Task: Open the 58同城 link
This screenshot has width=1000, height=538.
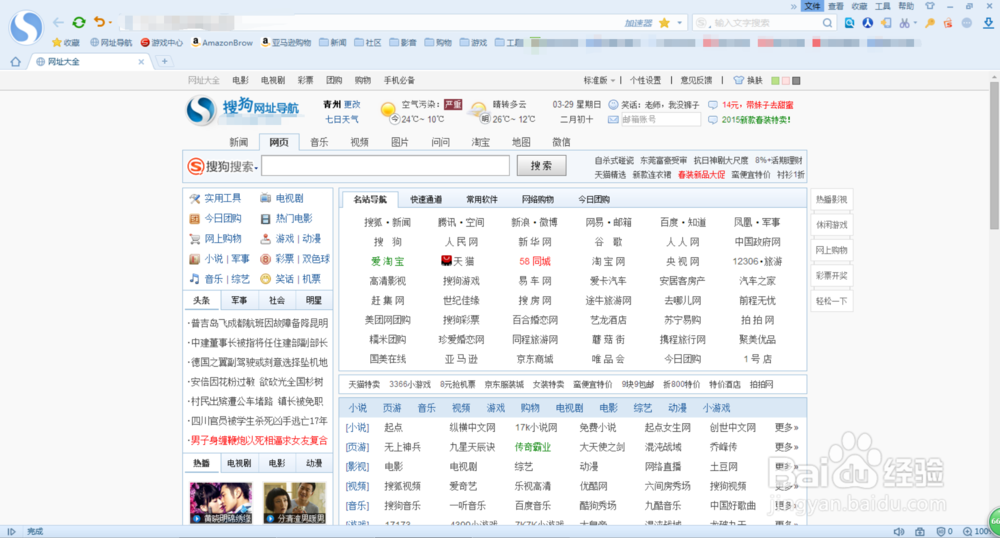Action: click(534, 261)
